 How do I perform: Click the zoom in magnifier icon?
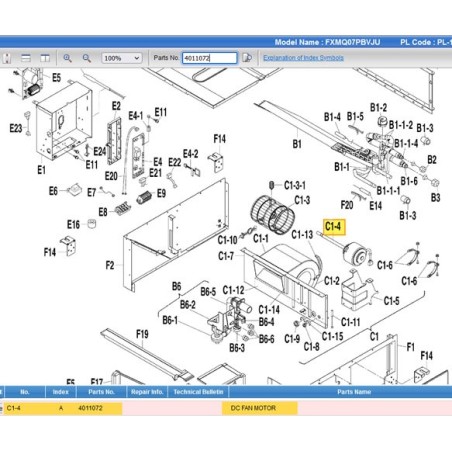point(67,58)
